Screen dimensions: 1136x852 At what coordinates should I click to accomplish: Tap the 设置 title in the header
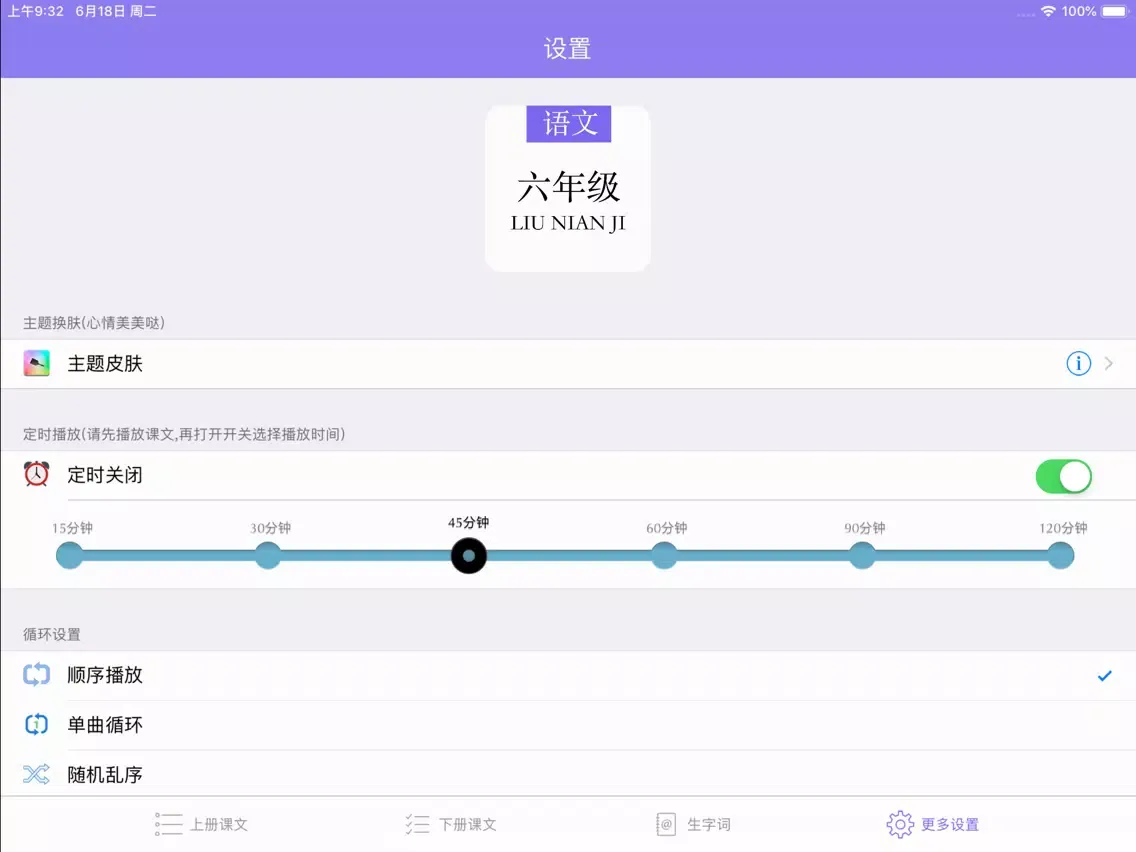tap(567, 49)
